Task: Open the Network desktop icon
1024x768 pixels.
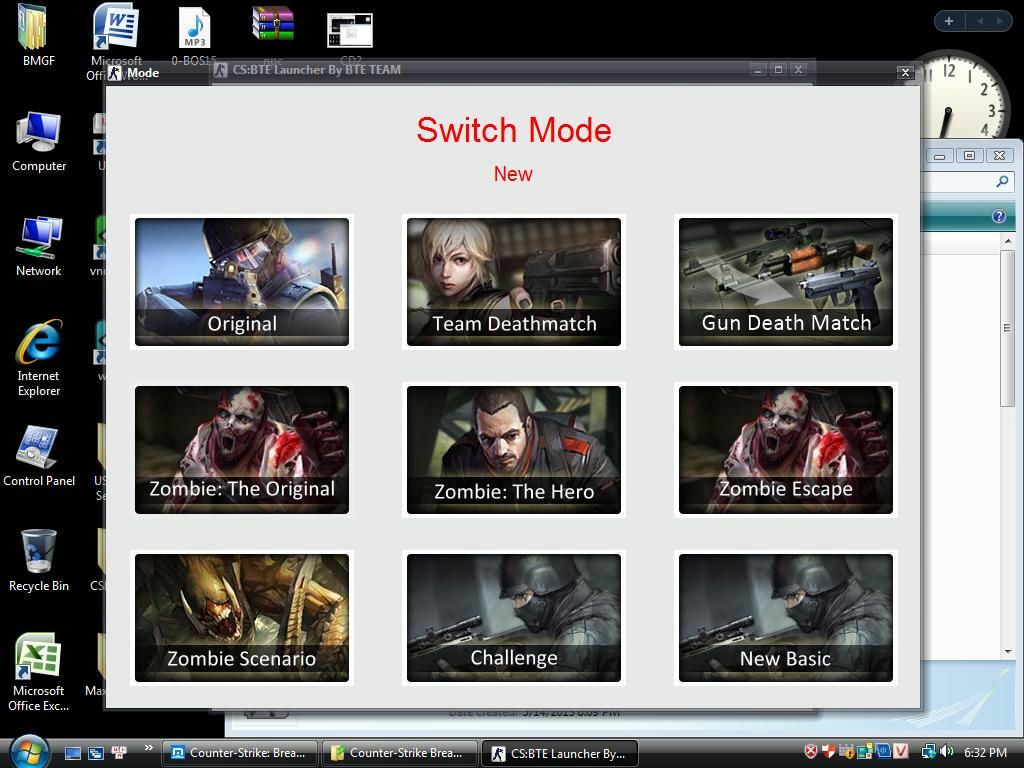Action: 39,247
